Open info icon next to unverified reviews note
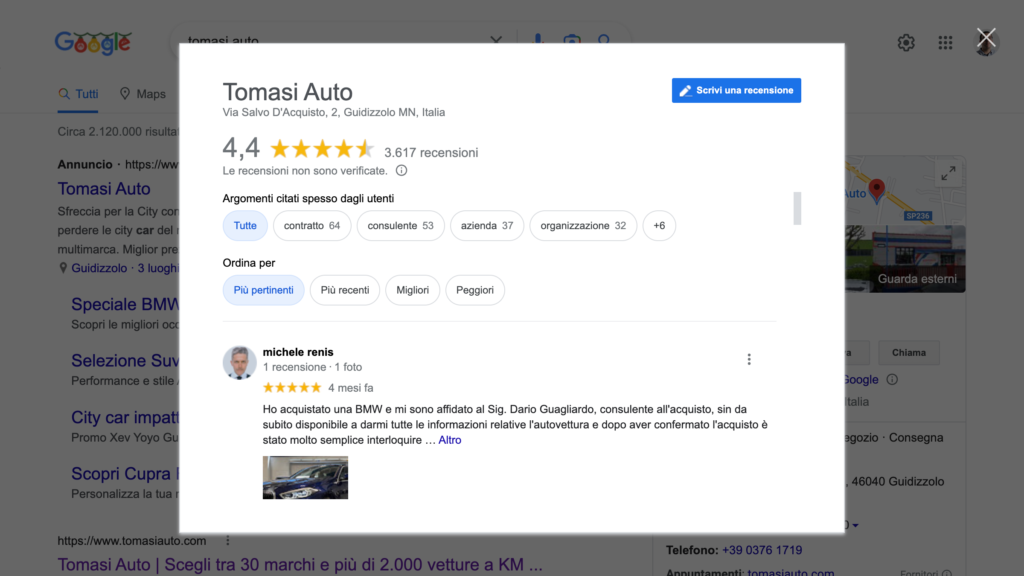Viewport: 1024px width, 576px height. [x=402, y=170]
